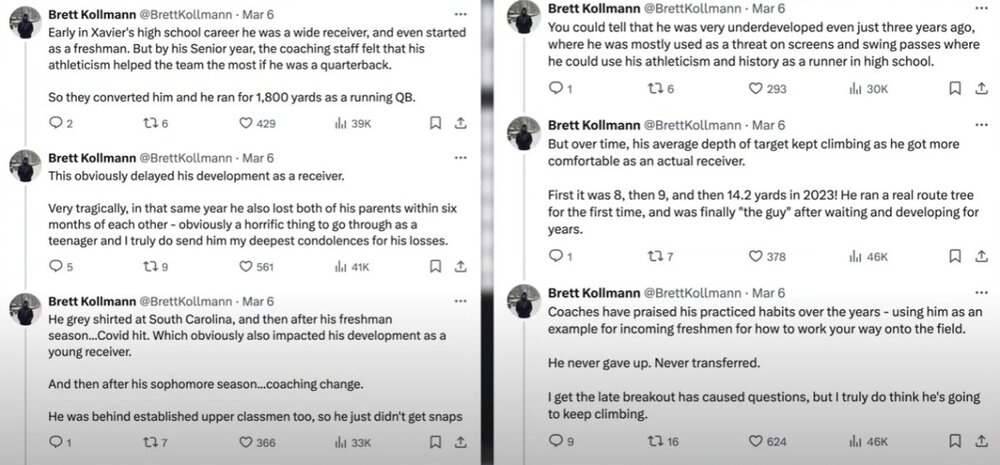Open the Mar 6 timestamp on the 14.2 yards tweet
The width and height of the screenshot is (1000, 465).
pos(768,125)
